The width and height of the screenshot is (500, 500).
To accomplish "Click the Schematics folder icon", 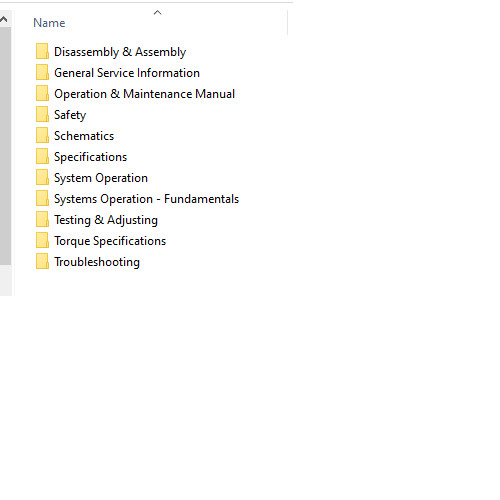I will click(x=42, y=136).
